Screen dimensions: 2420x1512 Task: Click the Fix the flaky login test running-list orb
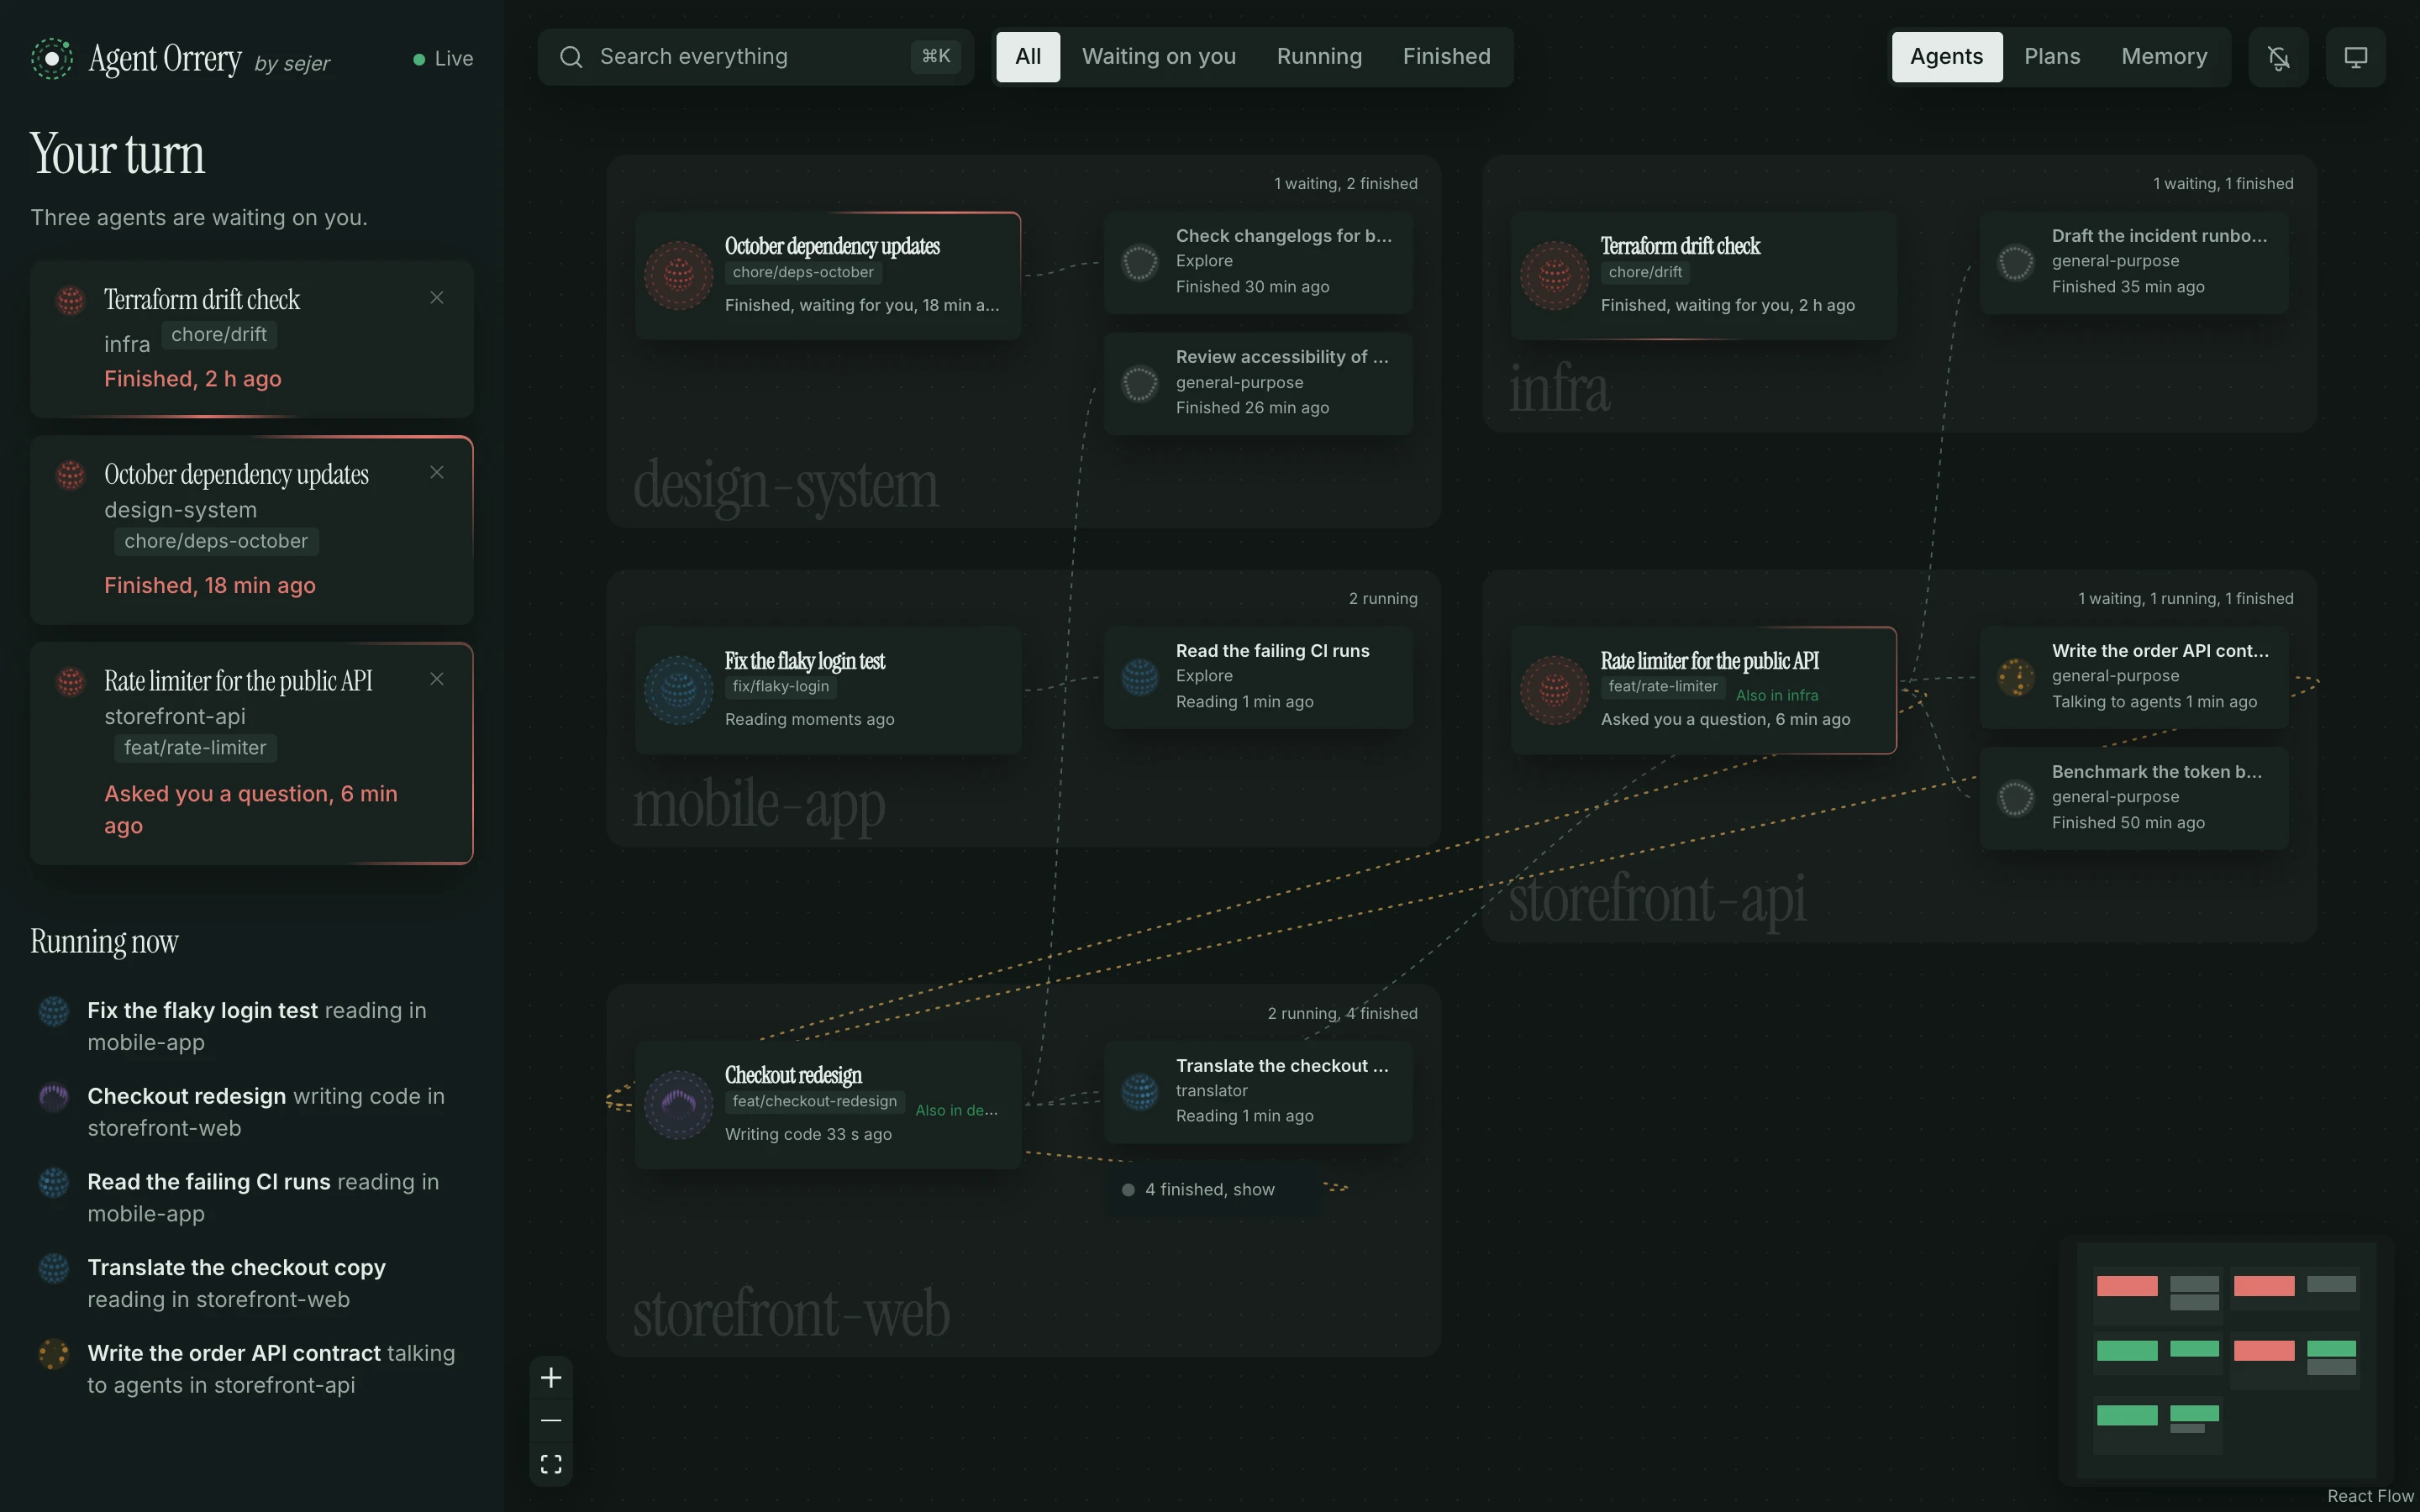tap(54, 1011)
